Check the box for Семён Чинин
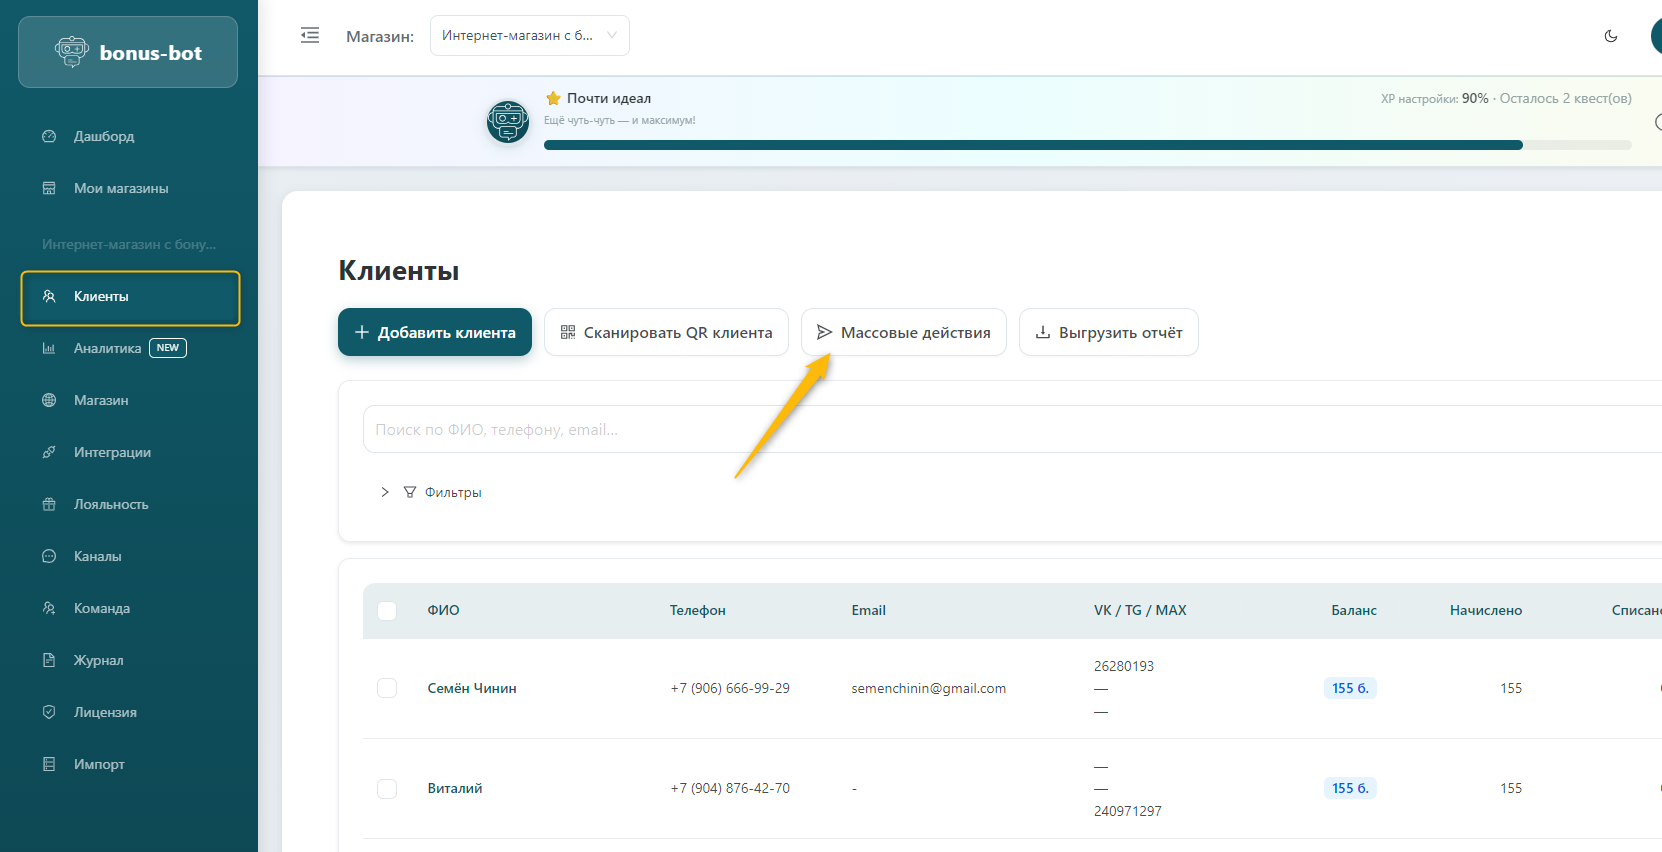The image size is (1662, 852). (x=387, y=688)
